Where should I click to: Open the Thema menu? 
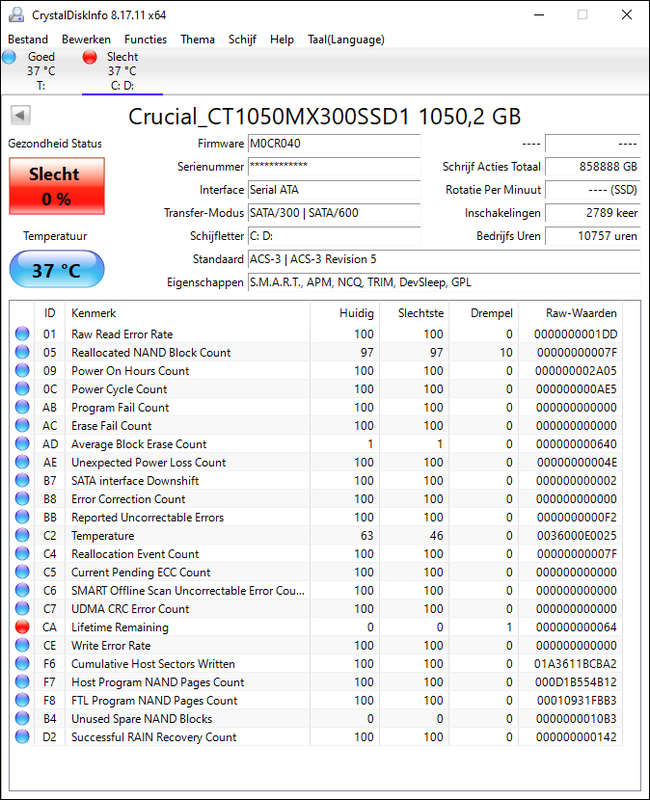pos(197,39)
